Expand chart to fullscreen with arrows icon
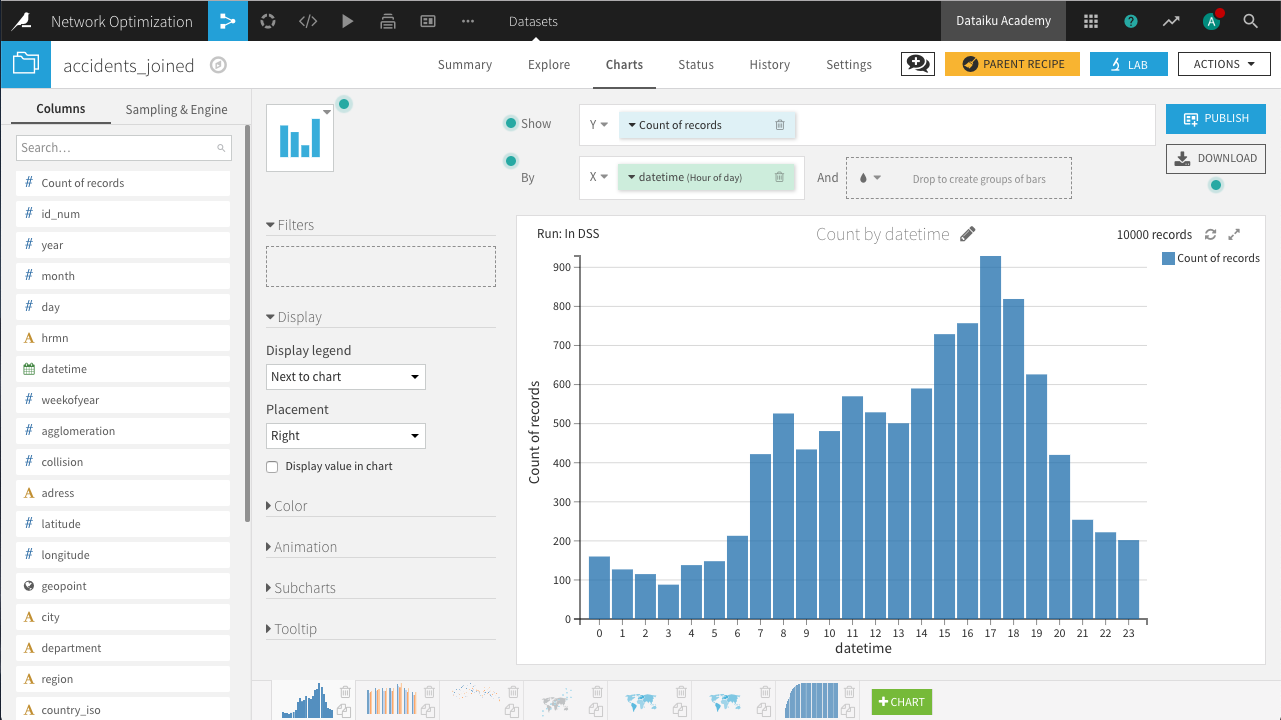This screenshot has height=720, width=1281. [x=1234, y=234]
